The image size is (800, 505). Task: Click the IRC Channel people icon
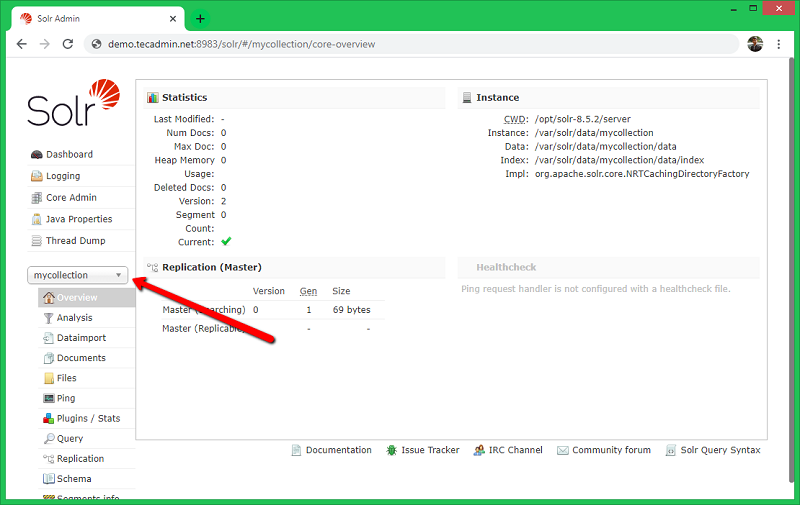pos(479,450)
